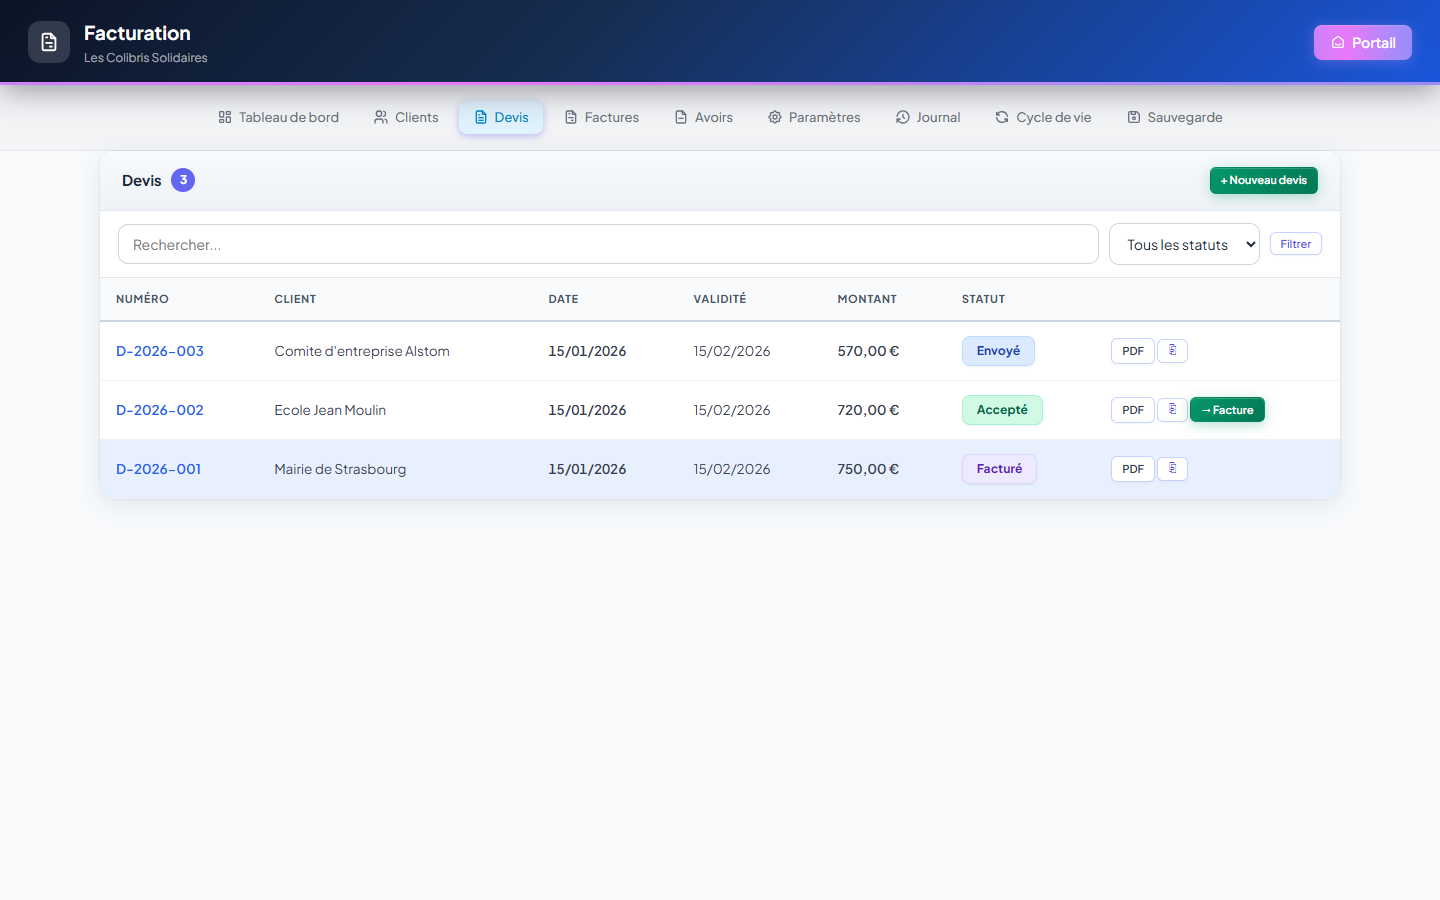Create a quote with Nouveau devis
This screenshot has width=1440, height=900.
[x=1264, y=180]
